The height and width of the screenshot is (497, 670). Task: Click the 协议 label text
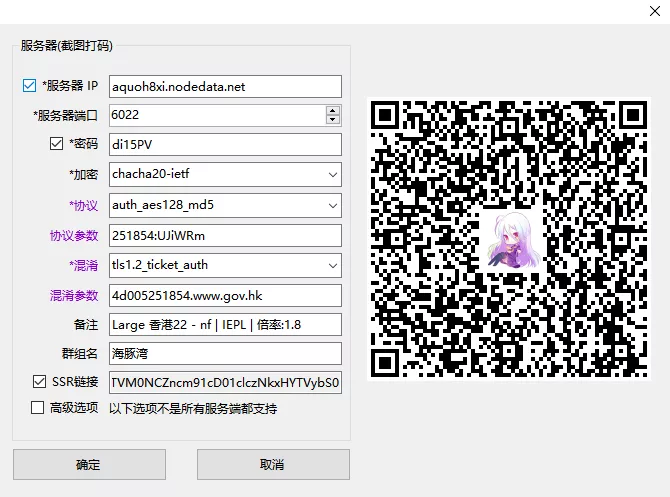(84, 206)
